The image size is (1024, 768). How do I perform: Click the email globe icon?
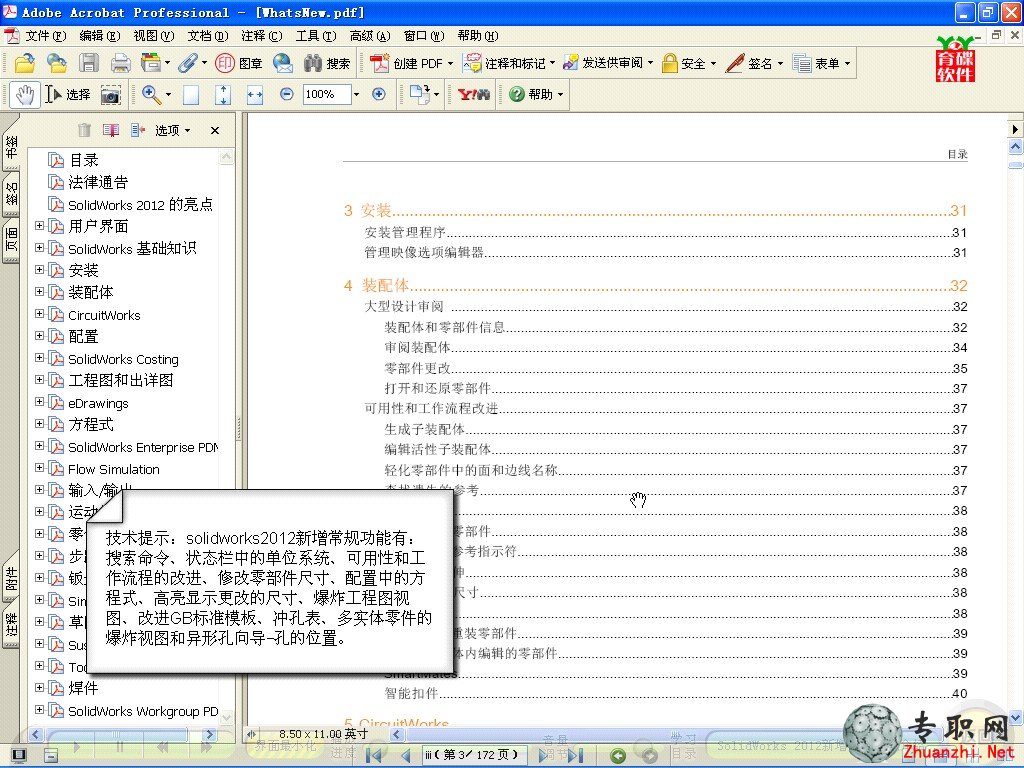(x=283, y=63)
